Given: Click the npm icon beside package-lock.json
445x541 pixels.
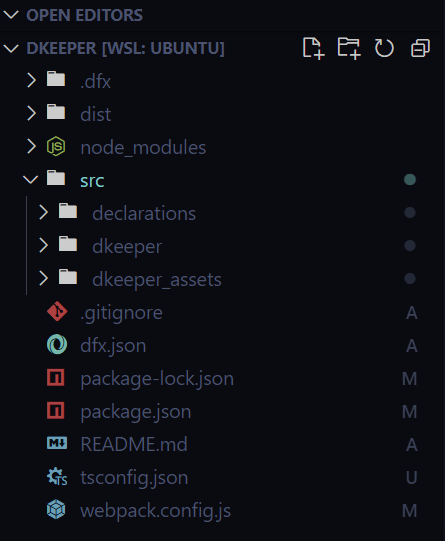Looking at the screenshot, I should click(56, 377).
